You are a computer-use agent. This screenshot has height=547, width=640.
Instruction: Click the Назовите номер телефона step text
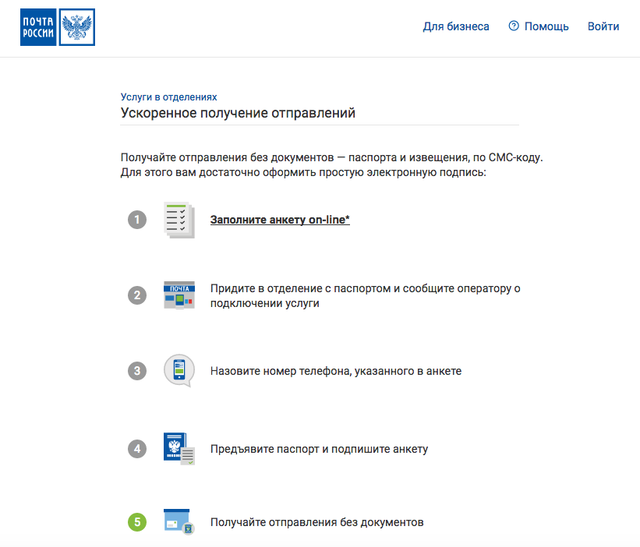335,371
